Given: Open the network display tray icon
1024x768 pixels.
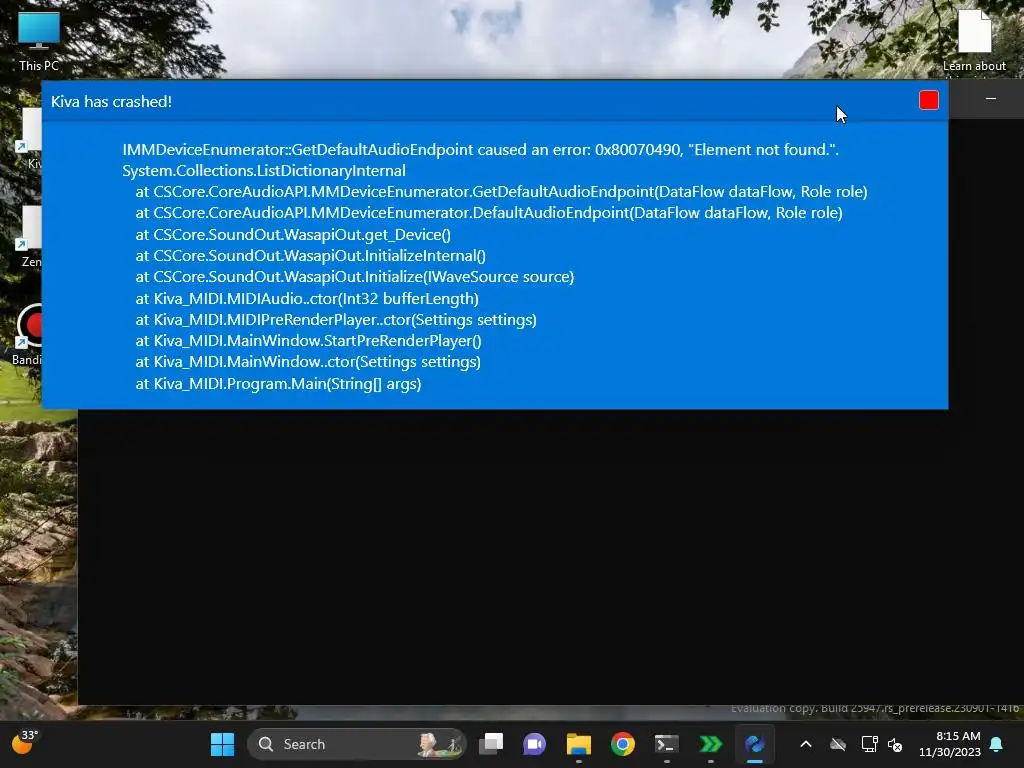Looking at the screenshot, I should 869,744.
